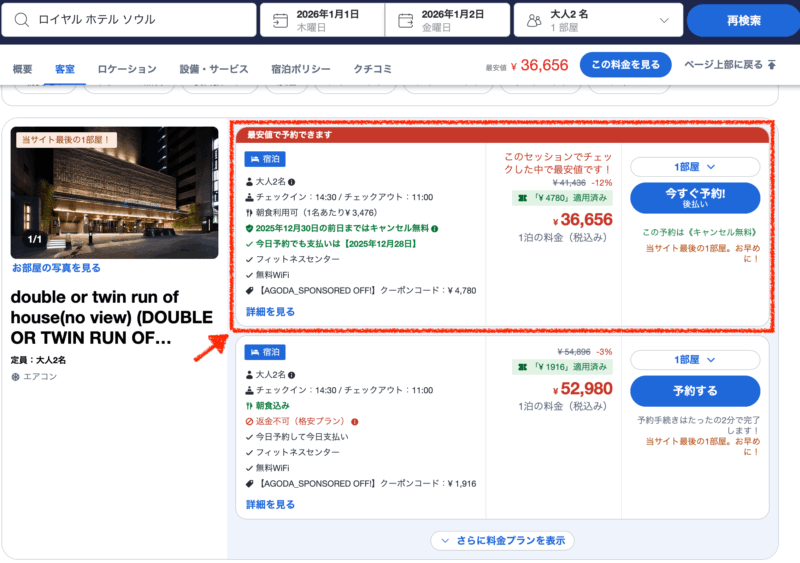Click the ¥36,656 price in header
The height and width of the screenshot is (563, 800).
[539, 65]
